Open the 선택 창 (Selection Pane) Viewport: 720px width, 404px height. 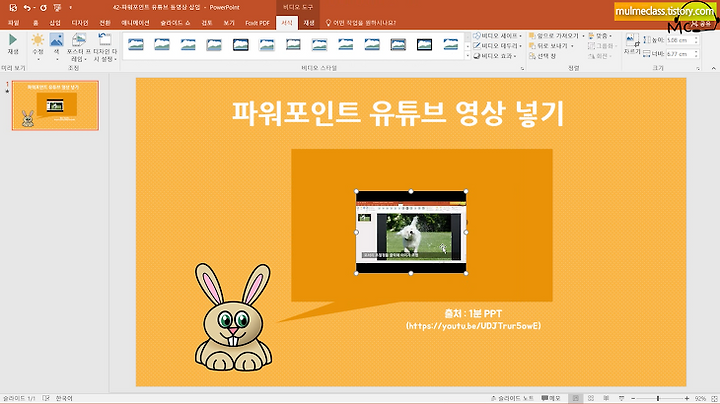click(542, 56)
